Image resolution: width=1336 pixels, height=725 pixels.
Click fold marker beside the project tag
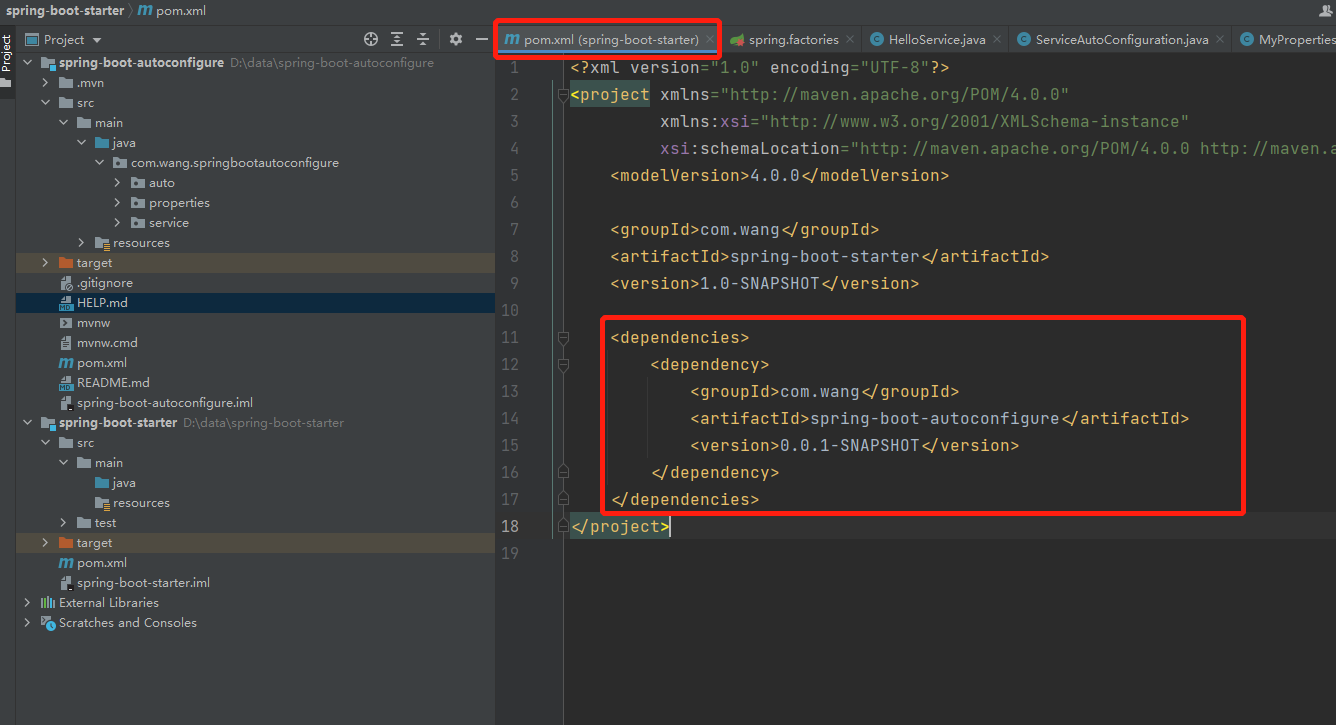pos(563,95)
